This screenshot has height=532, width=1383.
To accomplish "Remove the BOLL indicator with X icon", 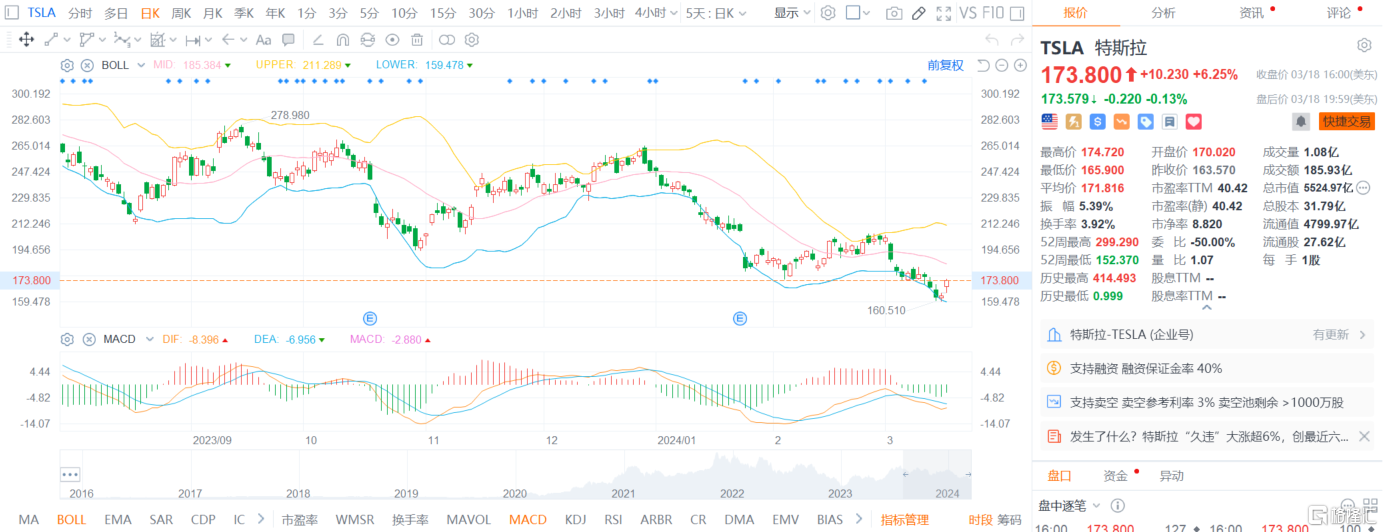I will click(x=87, y=65).
